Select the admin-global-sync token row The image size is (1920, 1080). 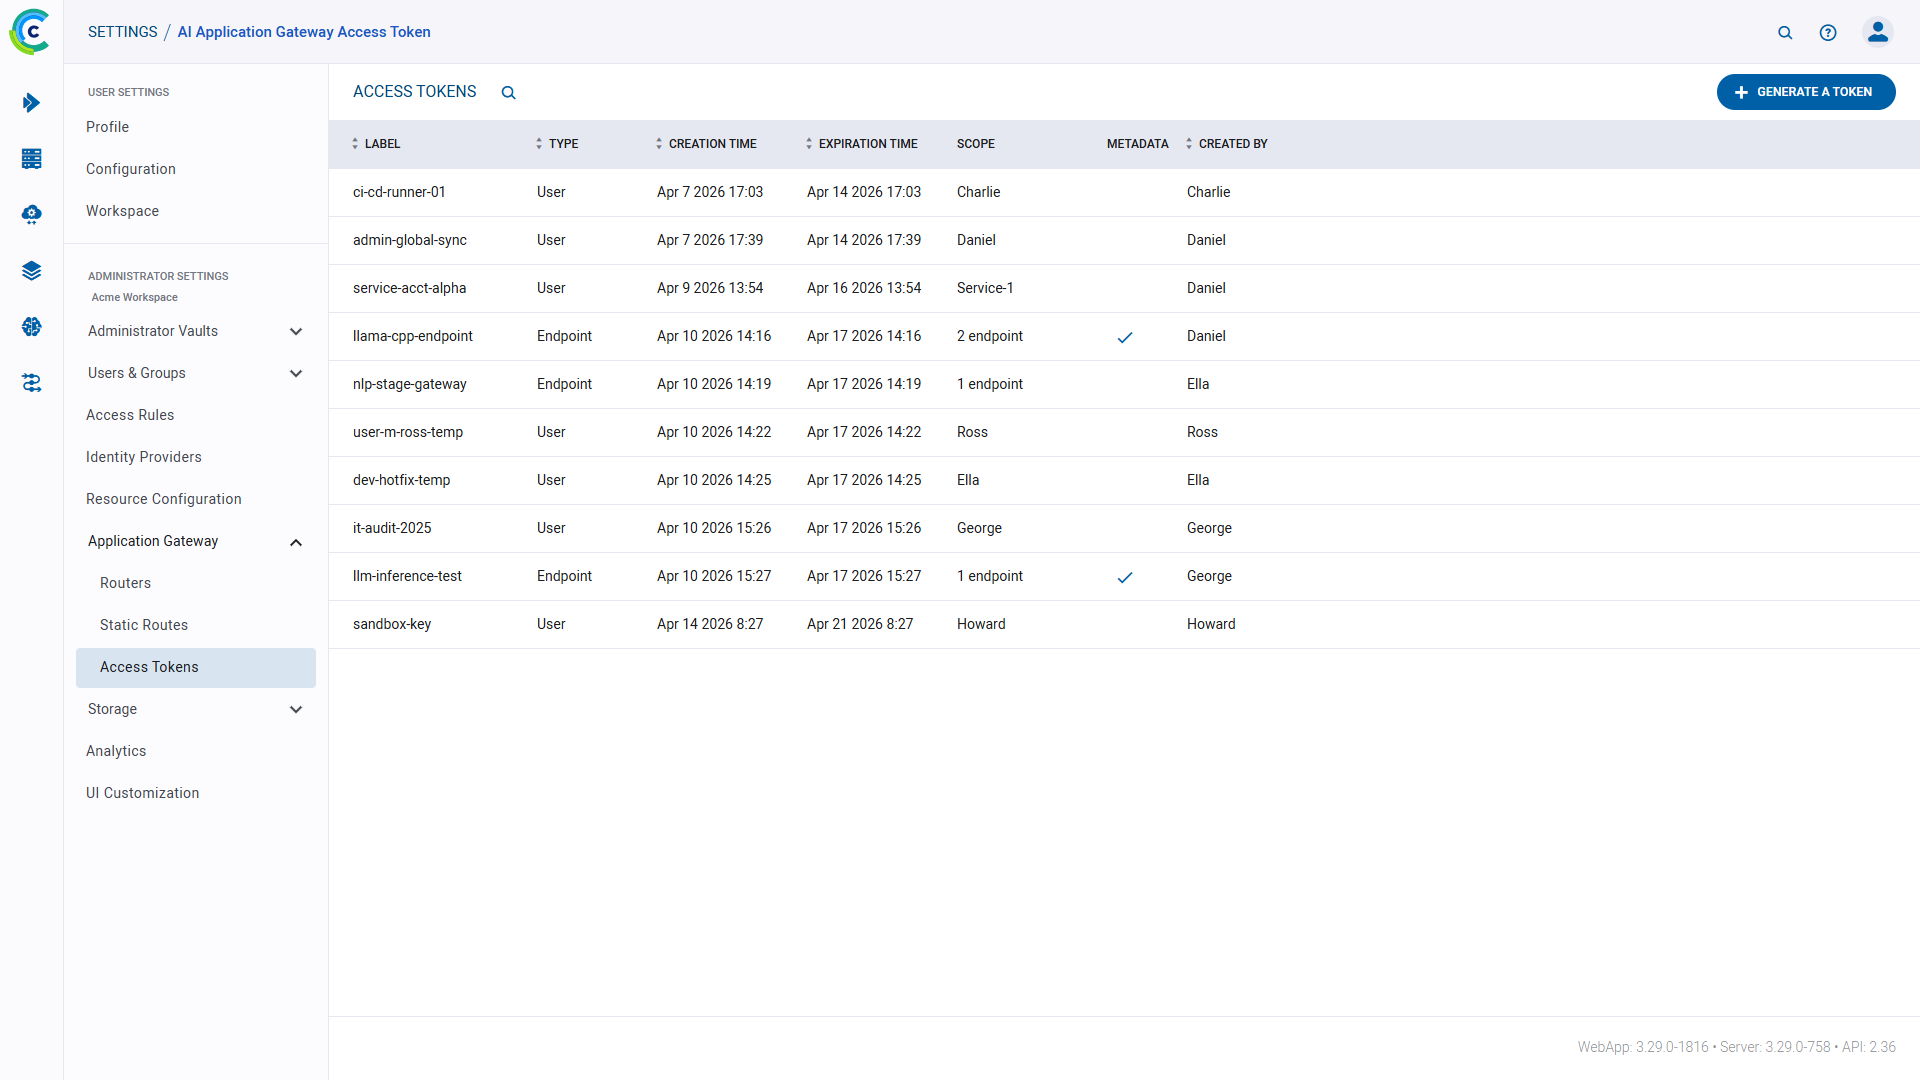pyautogui.click(x=1124, y=240)
